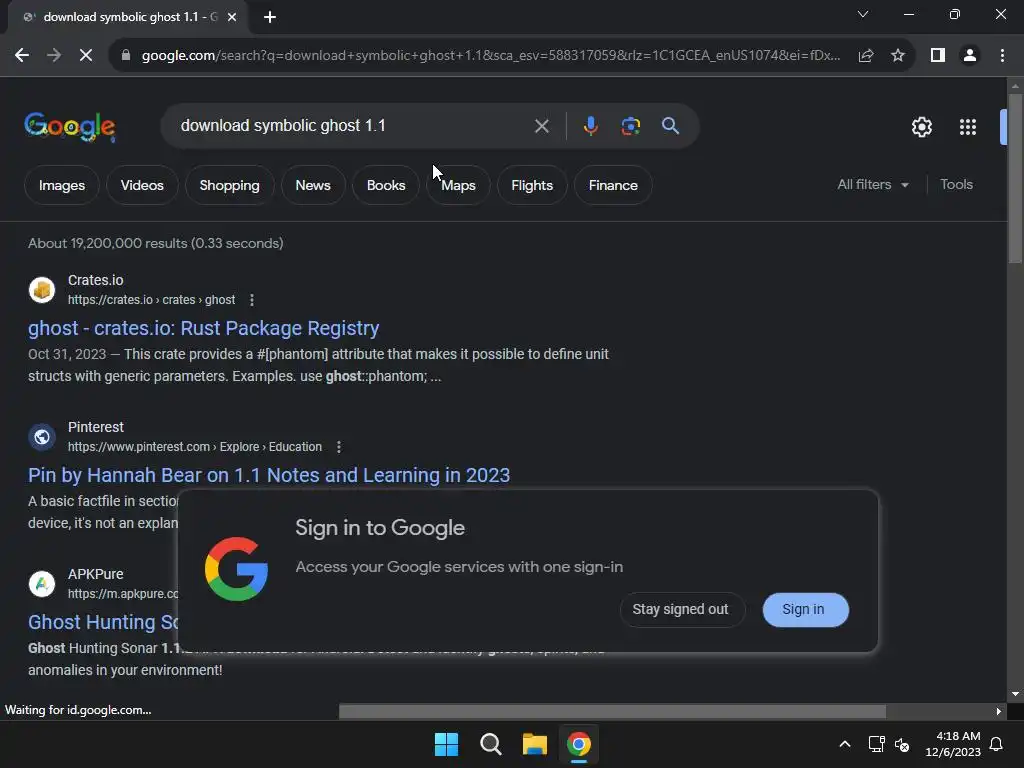Submit search using the magnifier icon
This screenshot has width=1024, height=768.
click(671, 126)
